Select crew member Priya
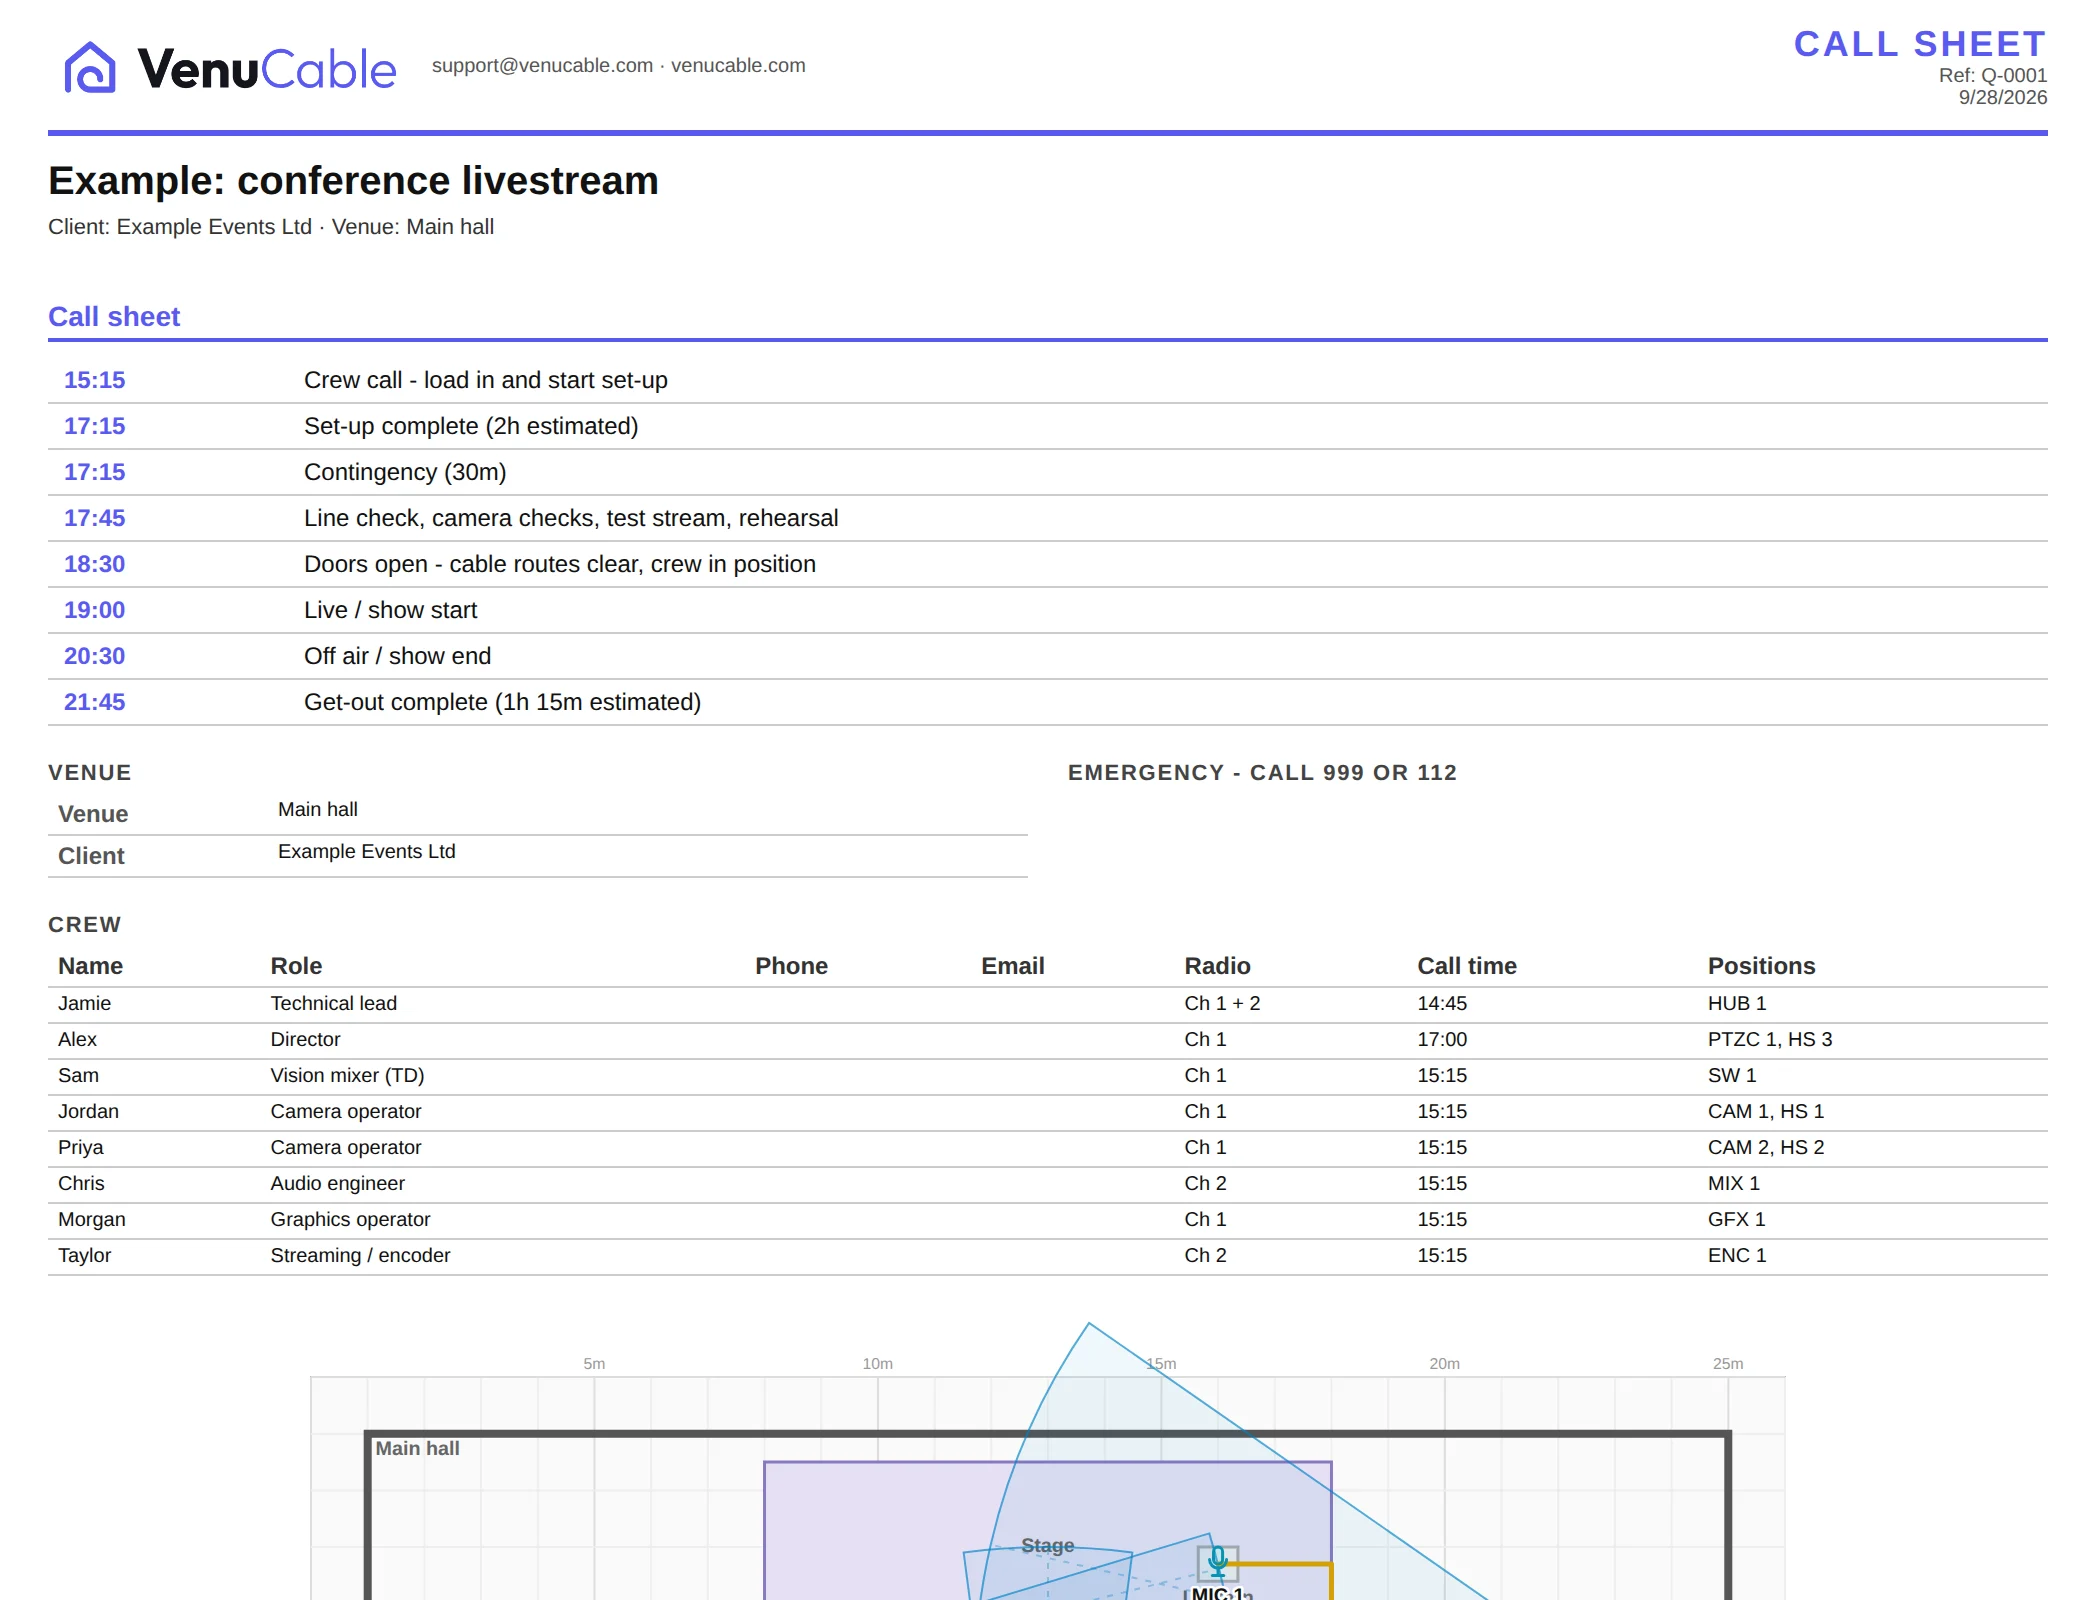This screenshot has width=2096, height=1600. tap(81, 1147)
